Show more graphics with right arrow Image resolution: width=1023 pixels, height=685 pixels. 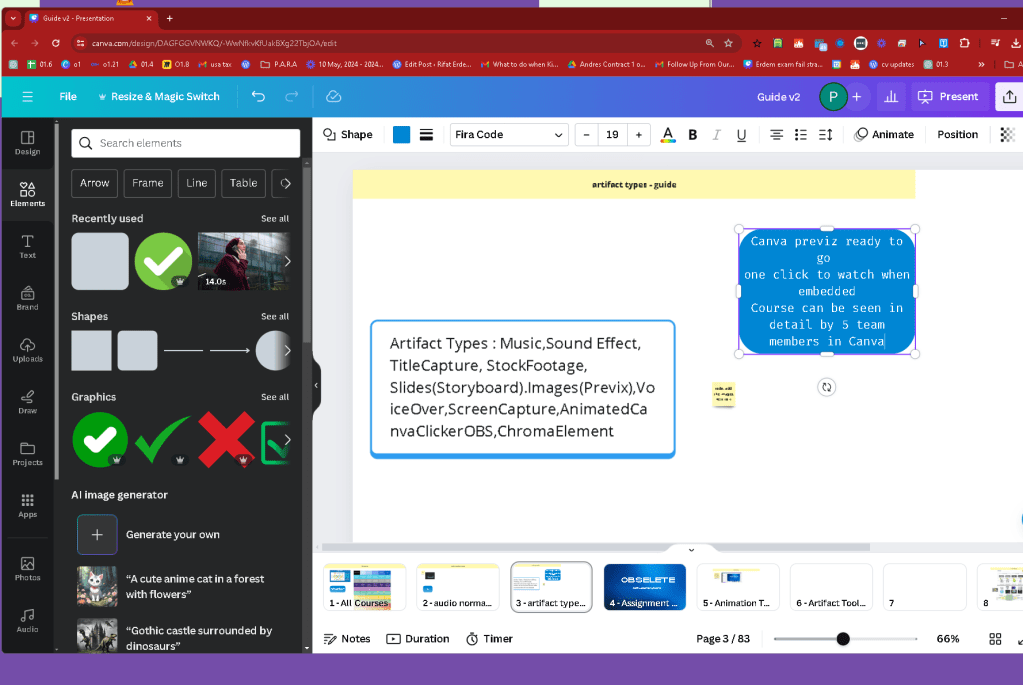pos(287,439)
